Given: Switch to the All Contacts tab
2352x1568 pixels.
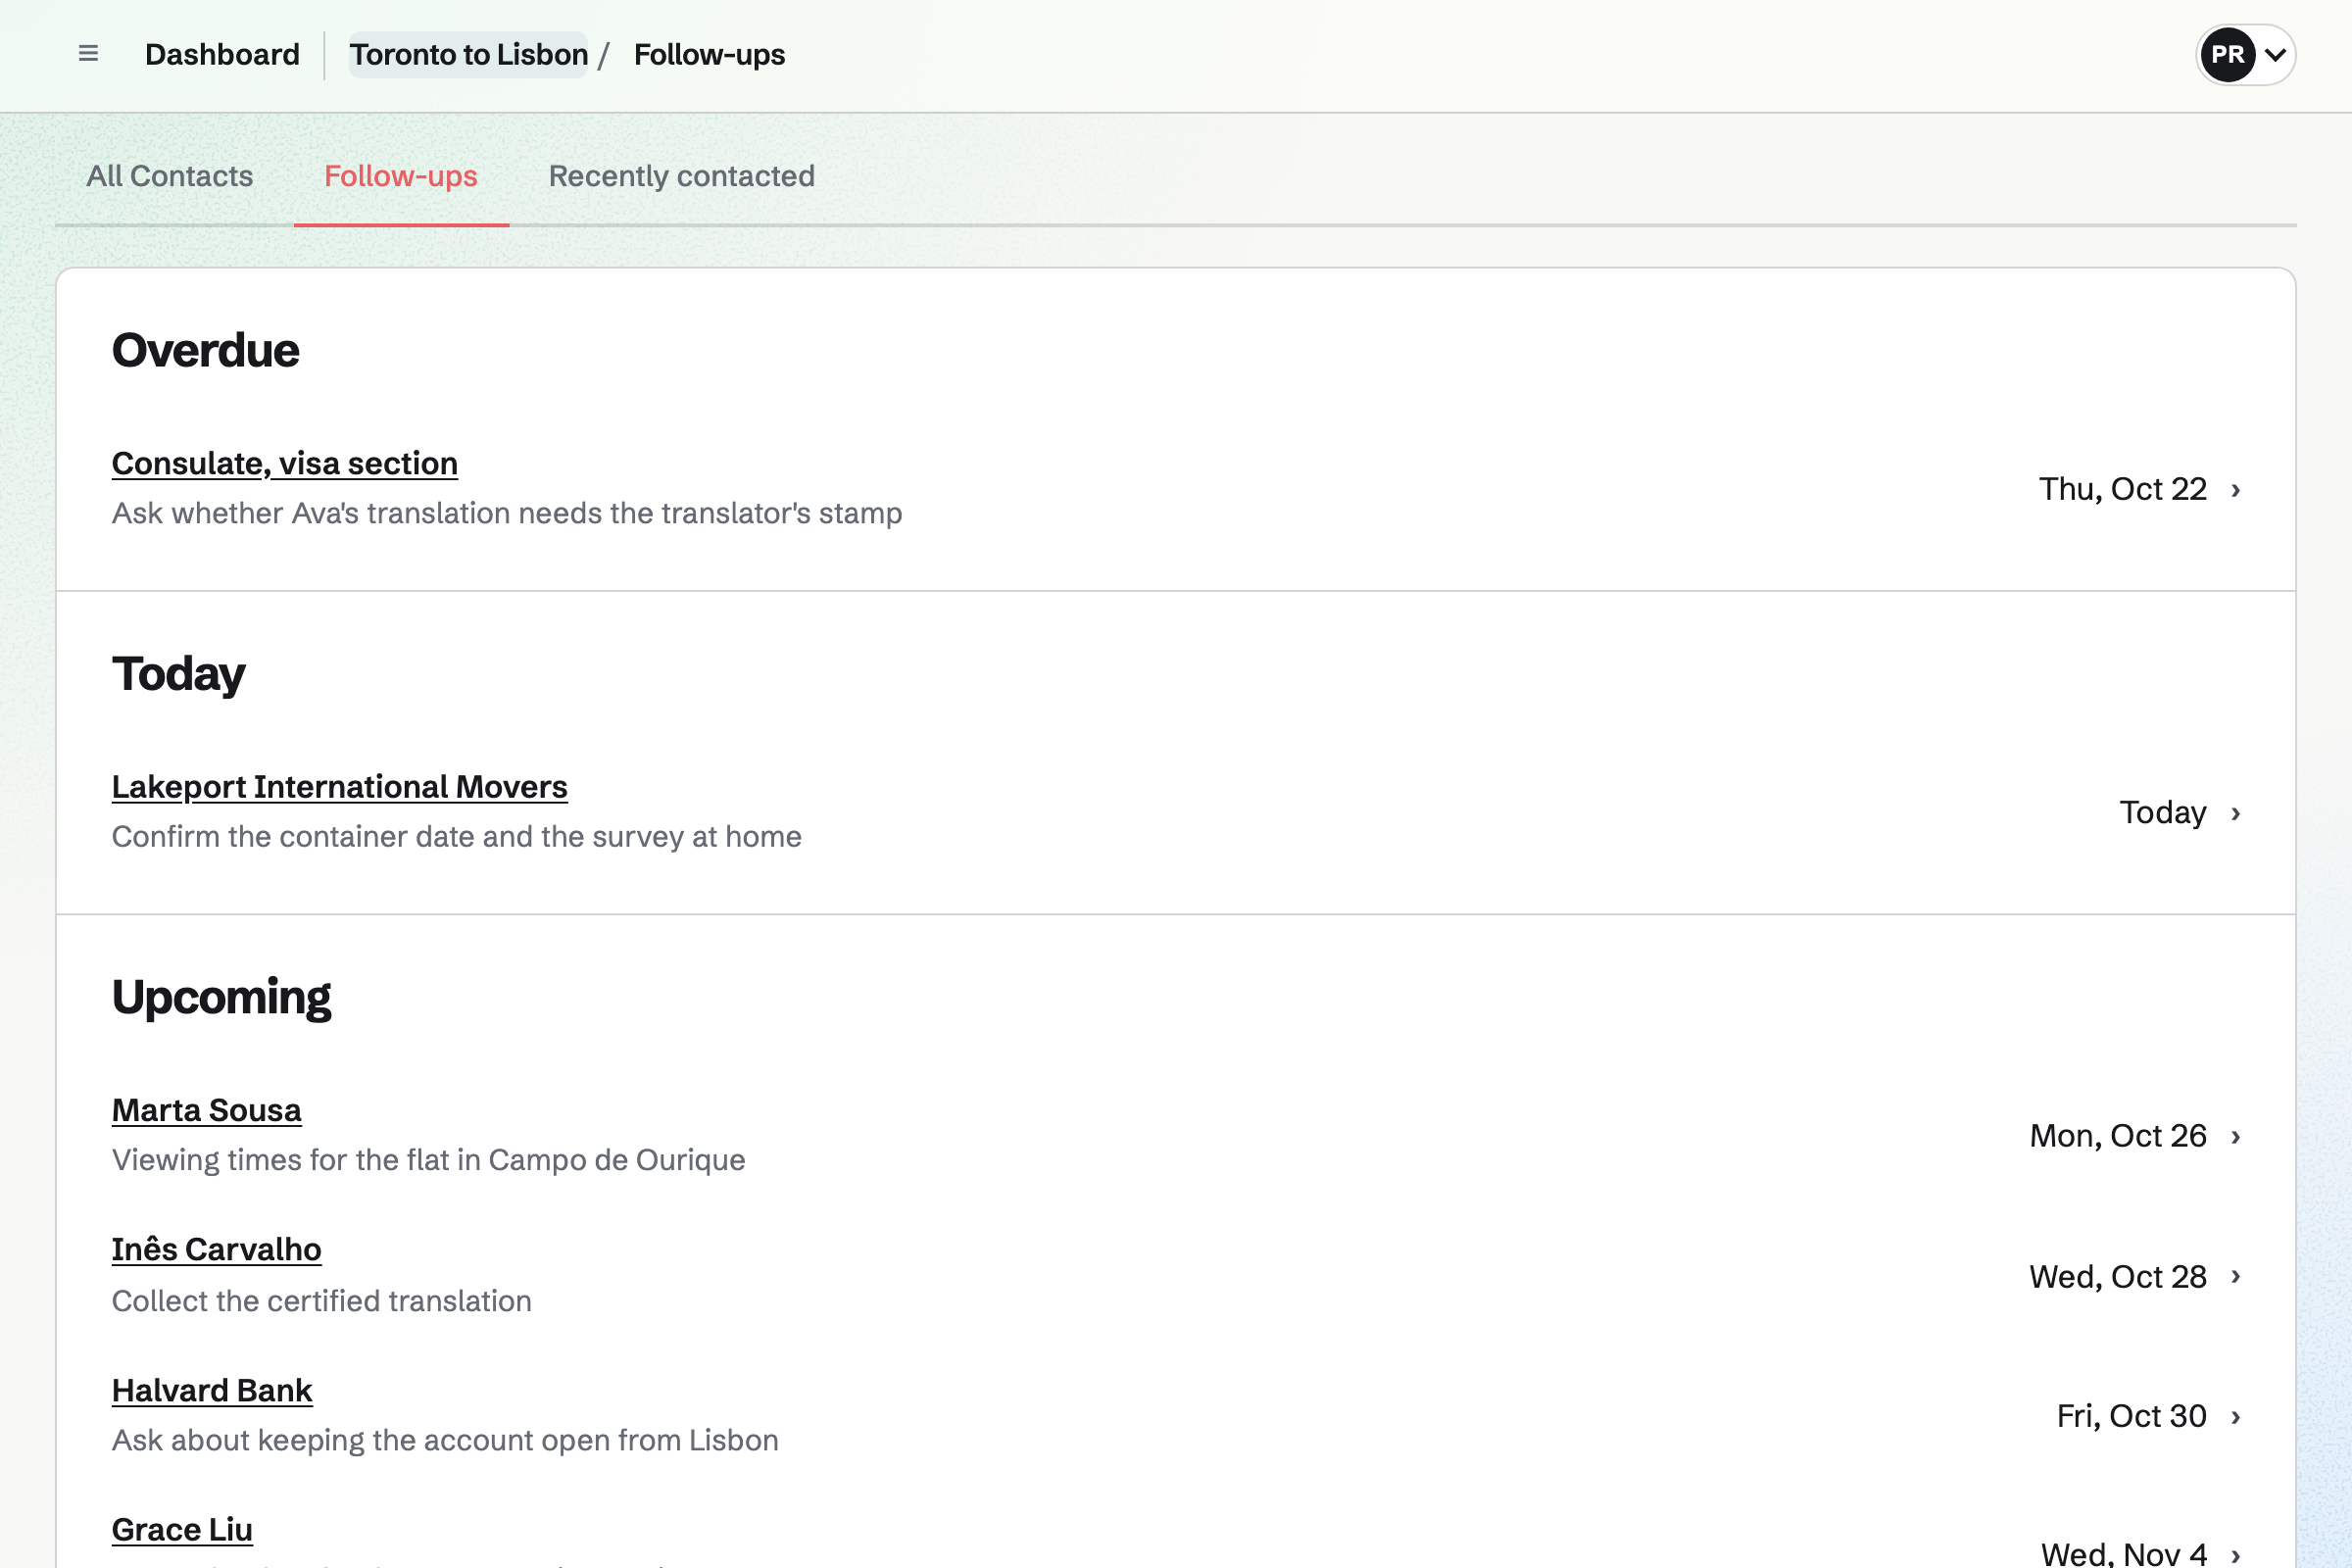Looking at the screenshot, I should pos(170,176).
